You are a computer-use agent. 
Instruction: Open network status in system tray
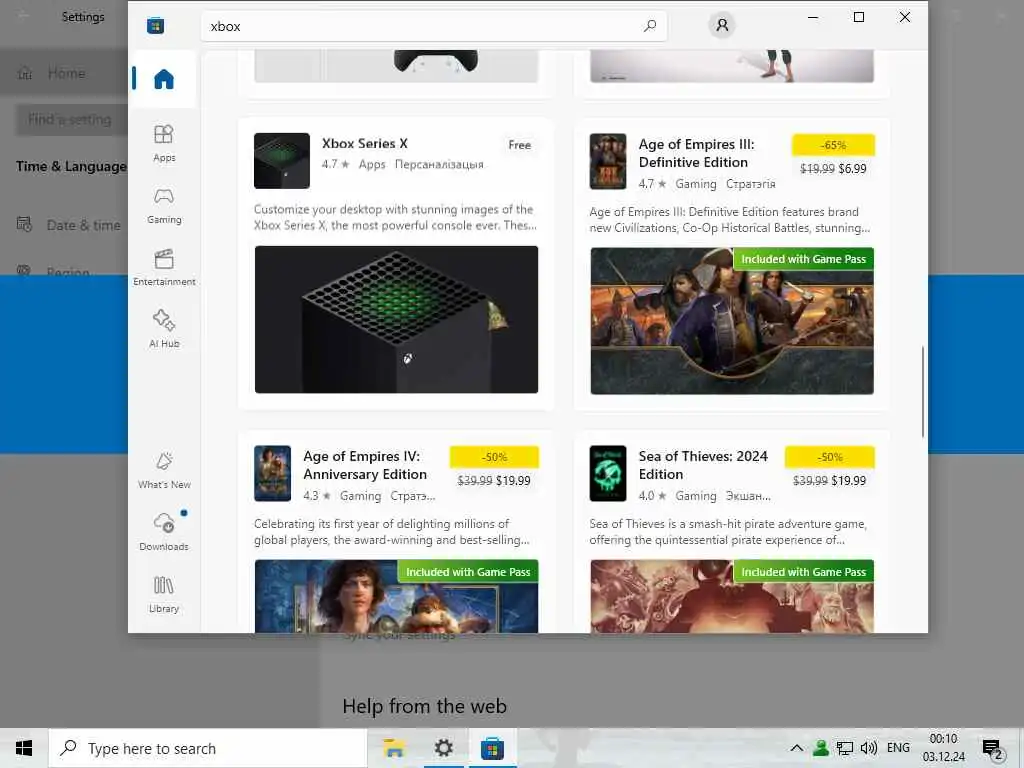click(845, 748)
